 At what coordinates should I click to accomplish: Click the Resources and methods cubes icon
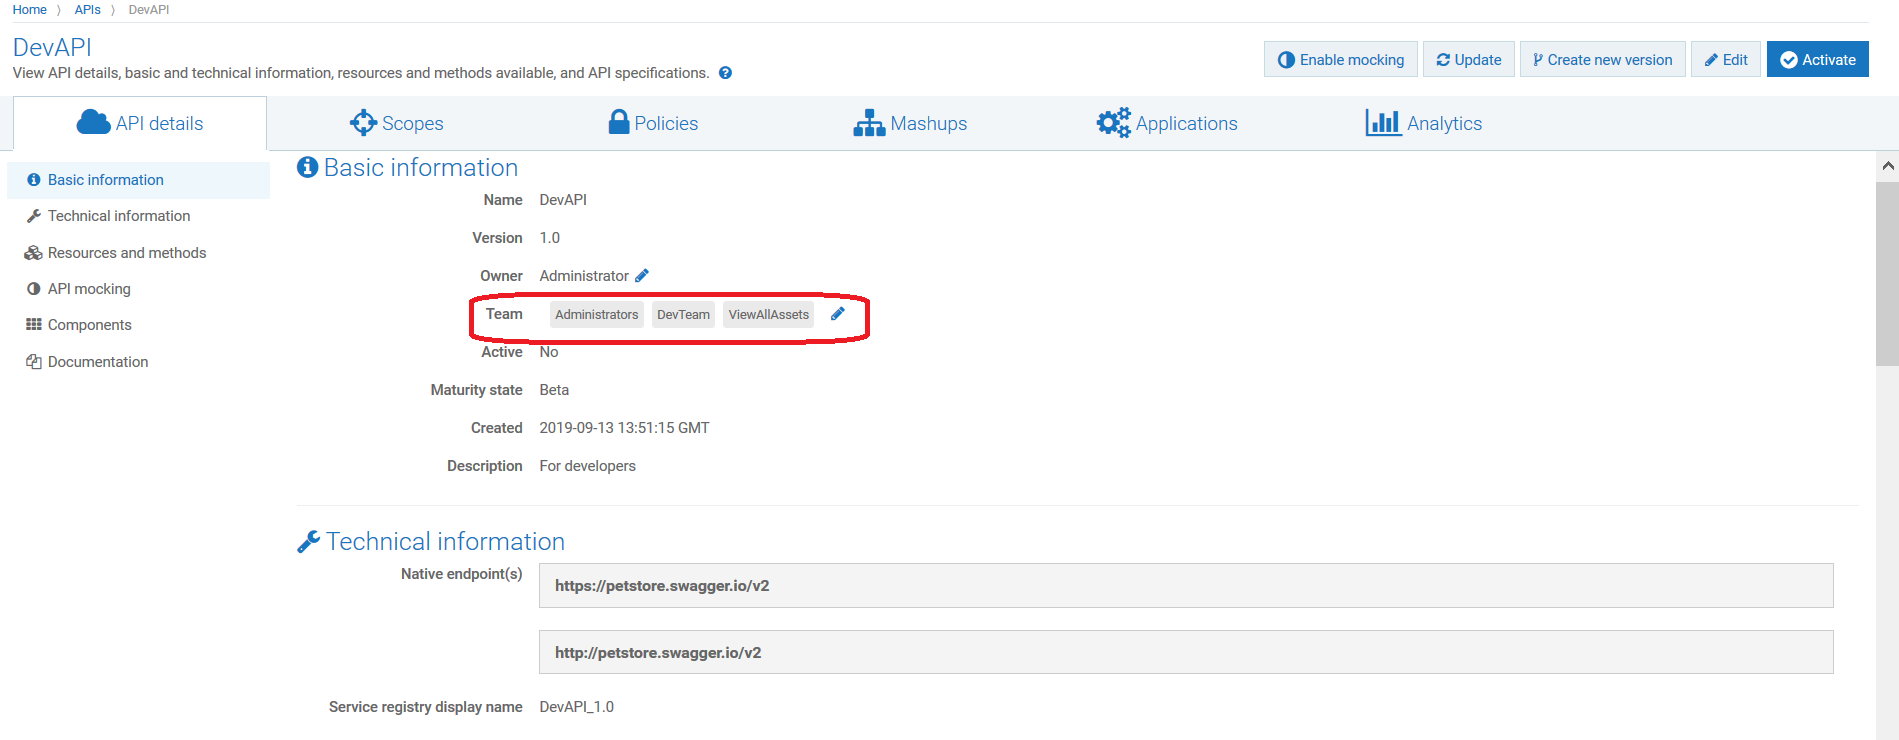[x=33, y=253]
